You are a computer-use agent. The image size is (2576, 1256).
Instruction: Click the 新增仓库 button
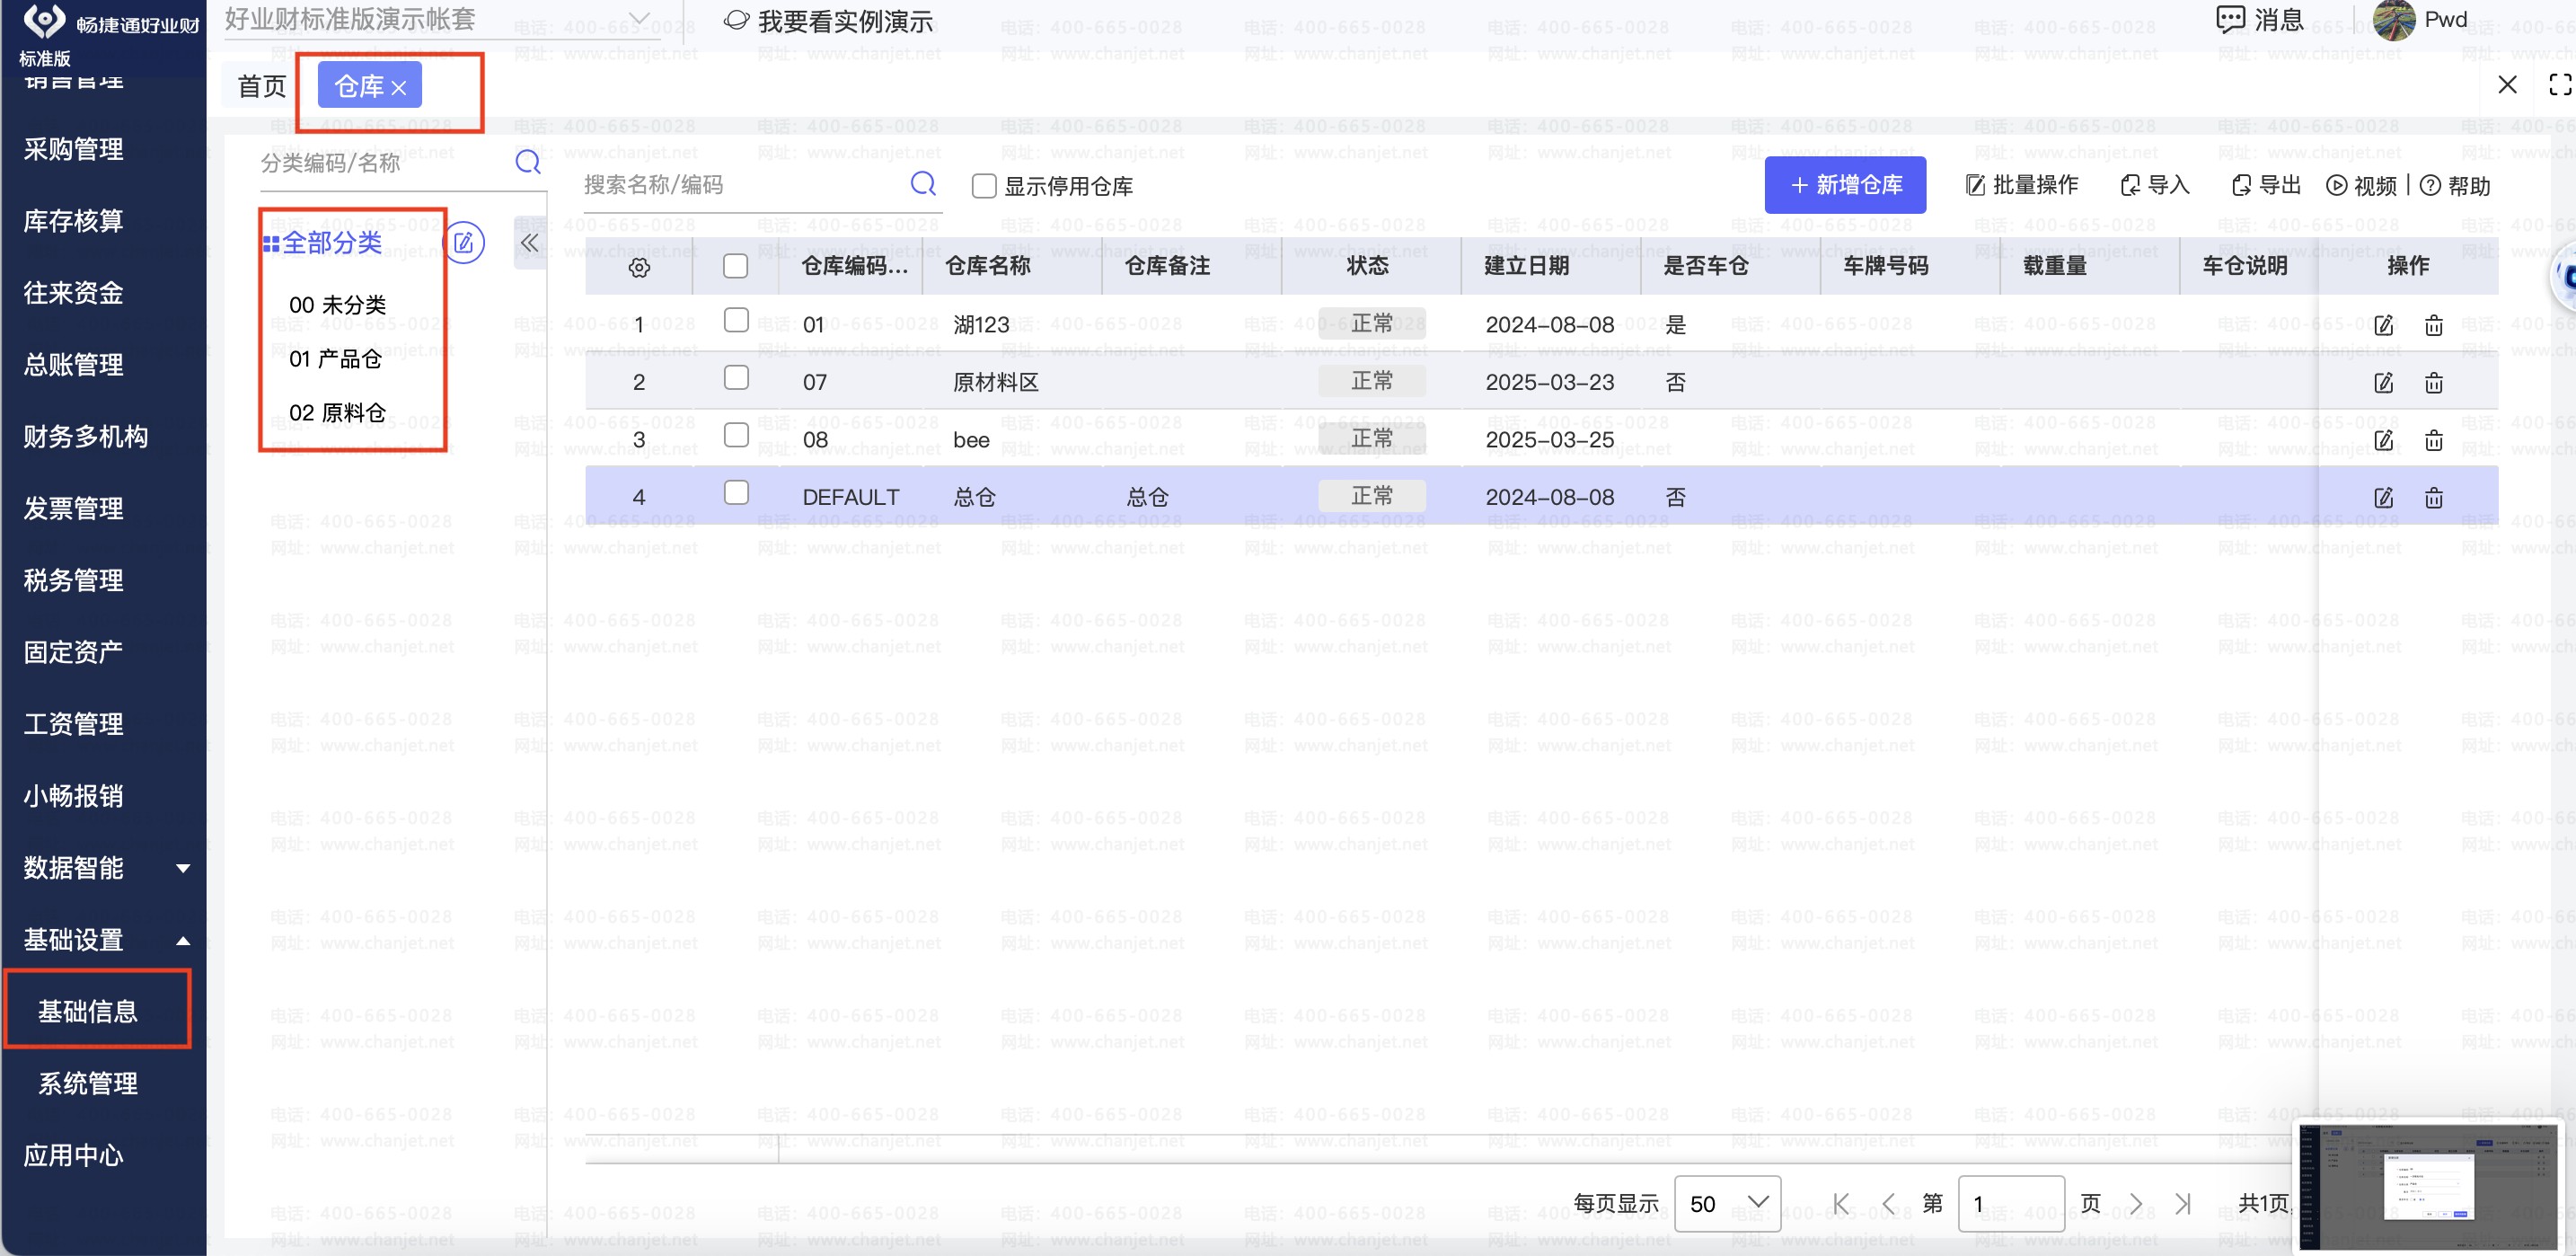(x=1845, y=185)
